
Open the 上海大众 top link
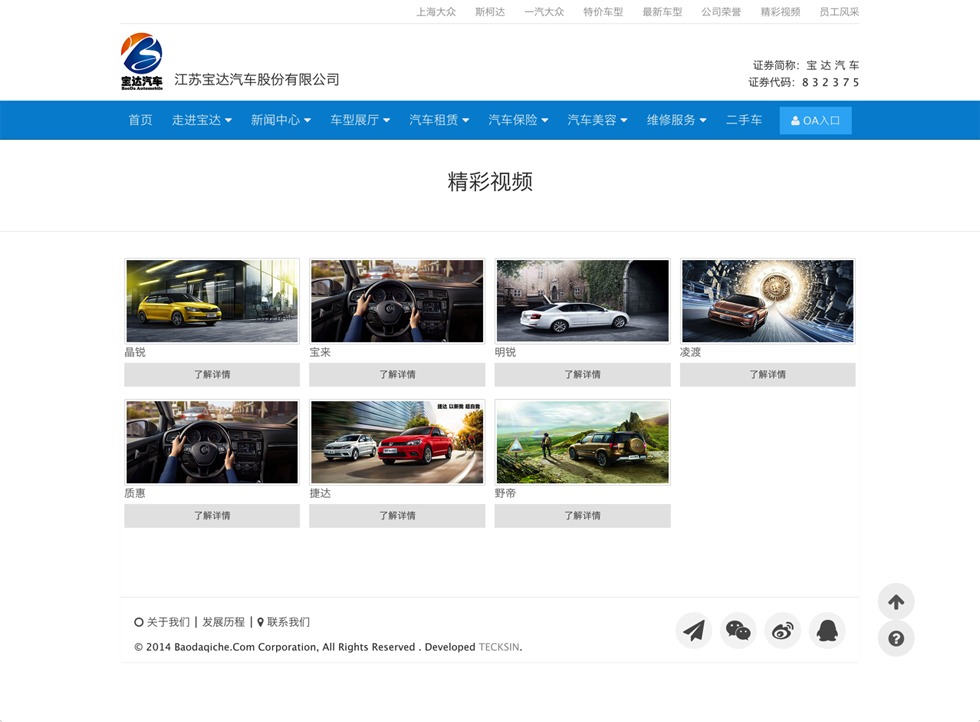click(436, 12)
